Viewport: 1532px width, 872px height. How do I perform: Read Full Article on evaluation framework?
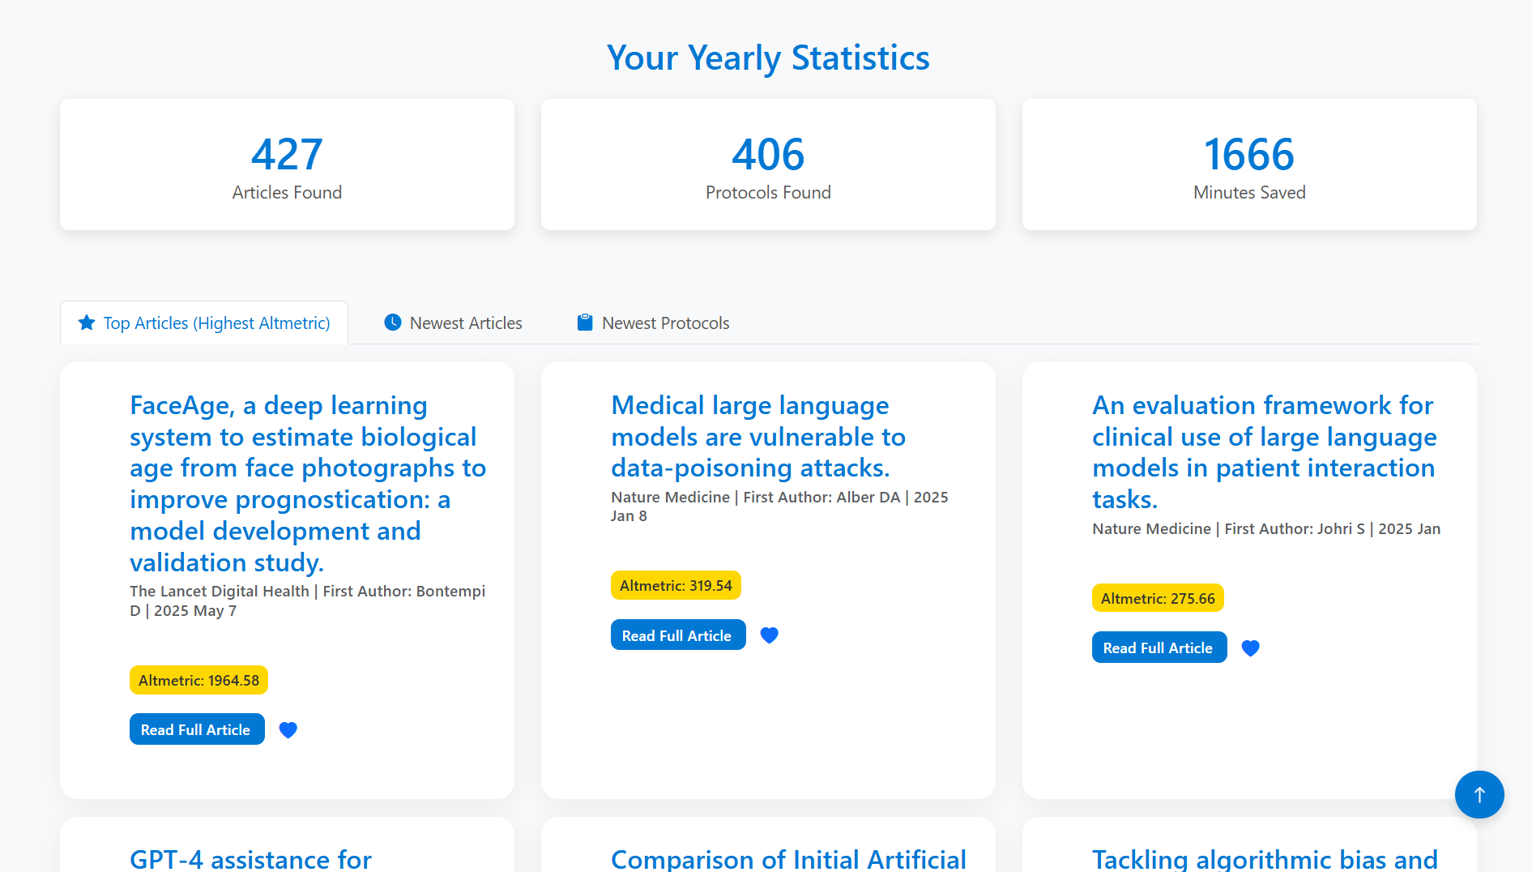1159,647
